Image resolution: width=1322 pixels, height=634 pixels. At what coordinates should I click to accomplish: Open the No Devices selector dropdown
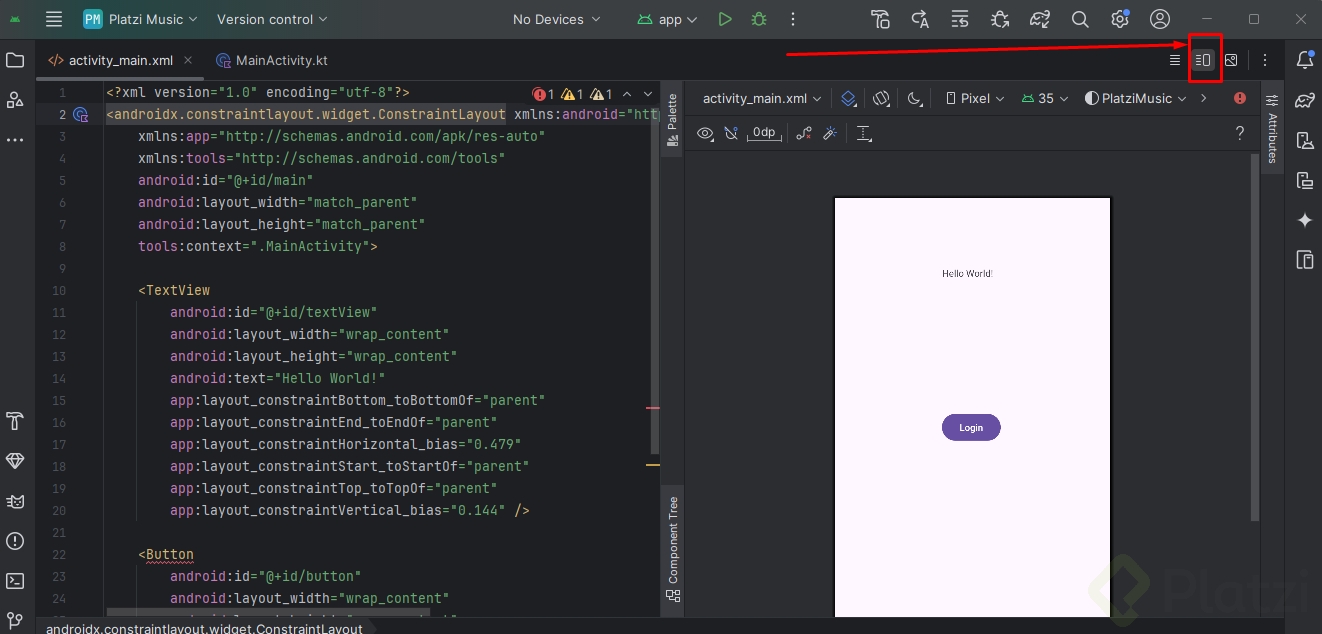[x=556, y=19]
